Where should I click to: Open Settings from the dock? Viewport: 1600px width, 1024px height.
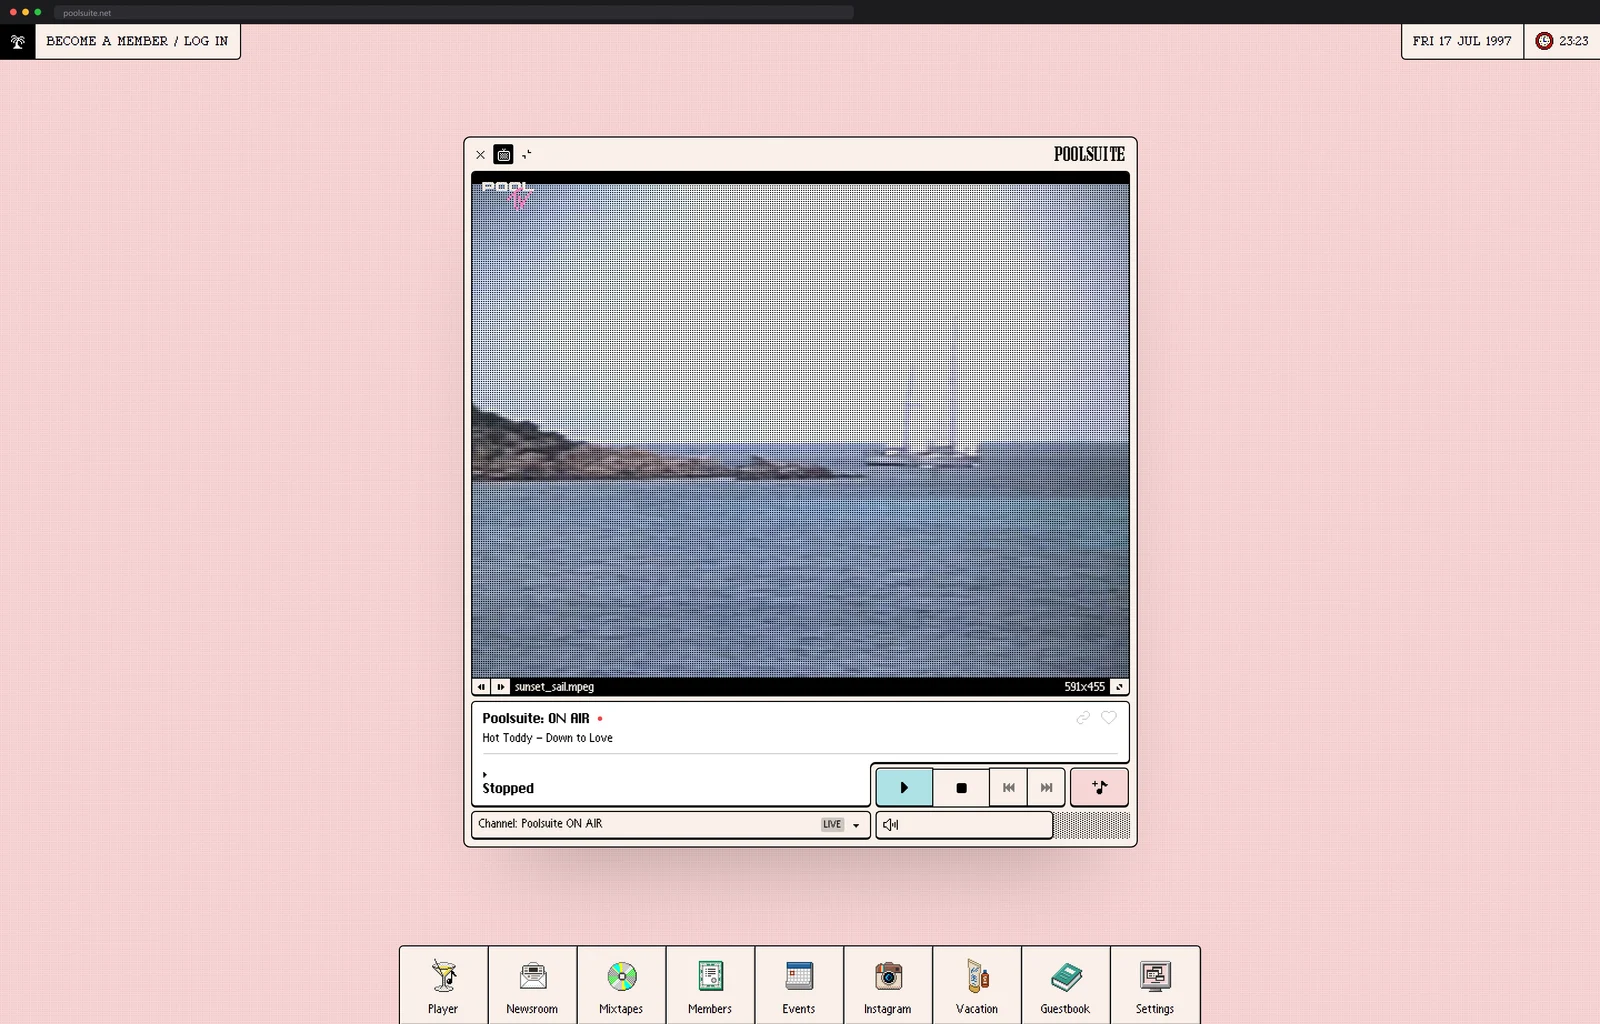pyautogui.click(x=1155, y=985)
